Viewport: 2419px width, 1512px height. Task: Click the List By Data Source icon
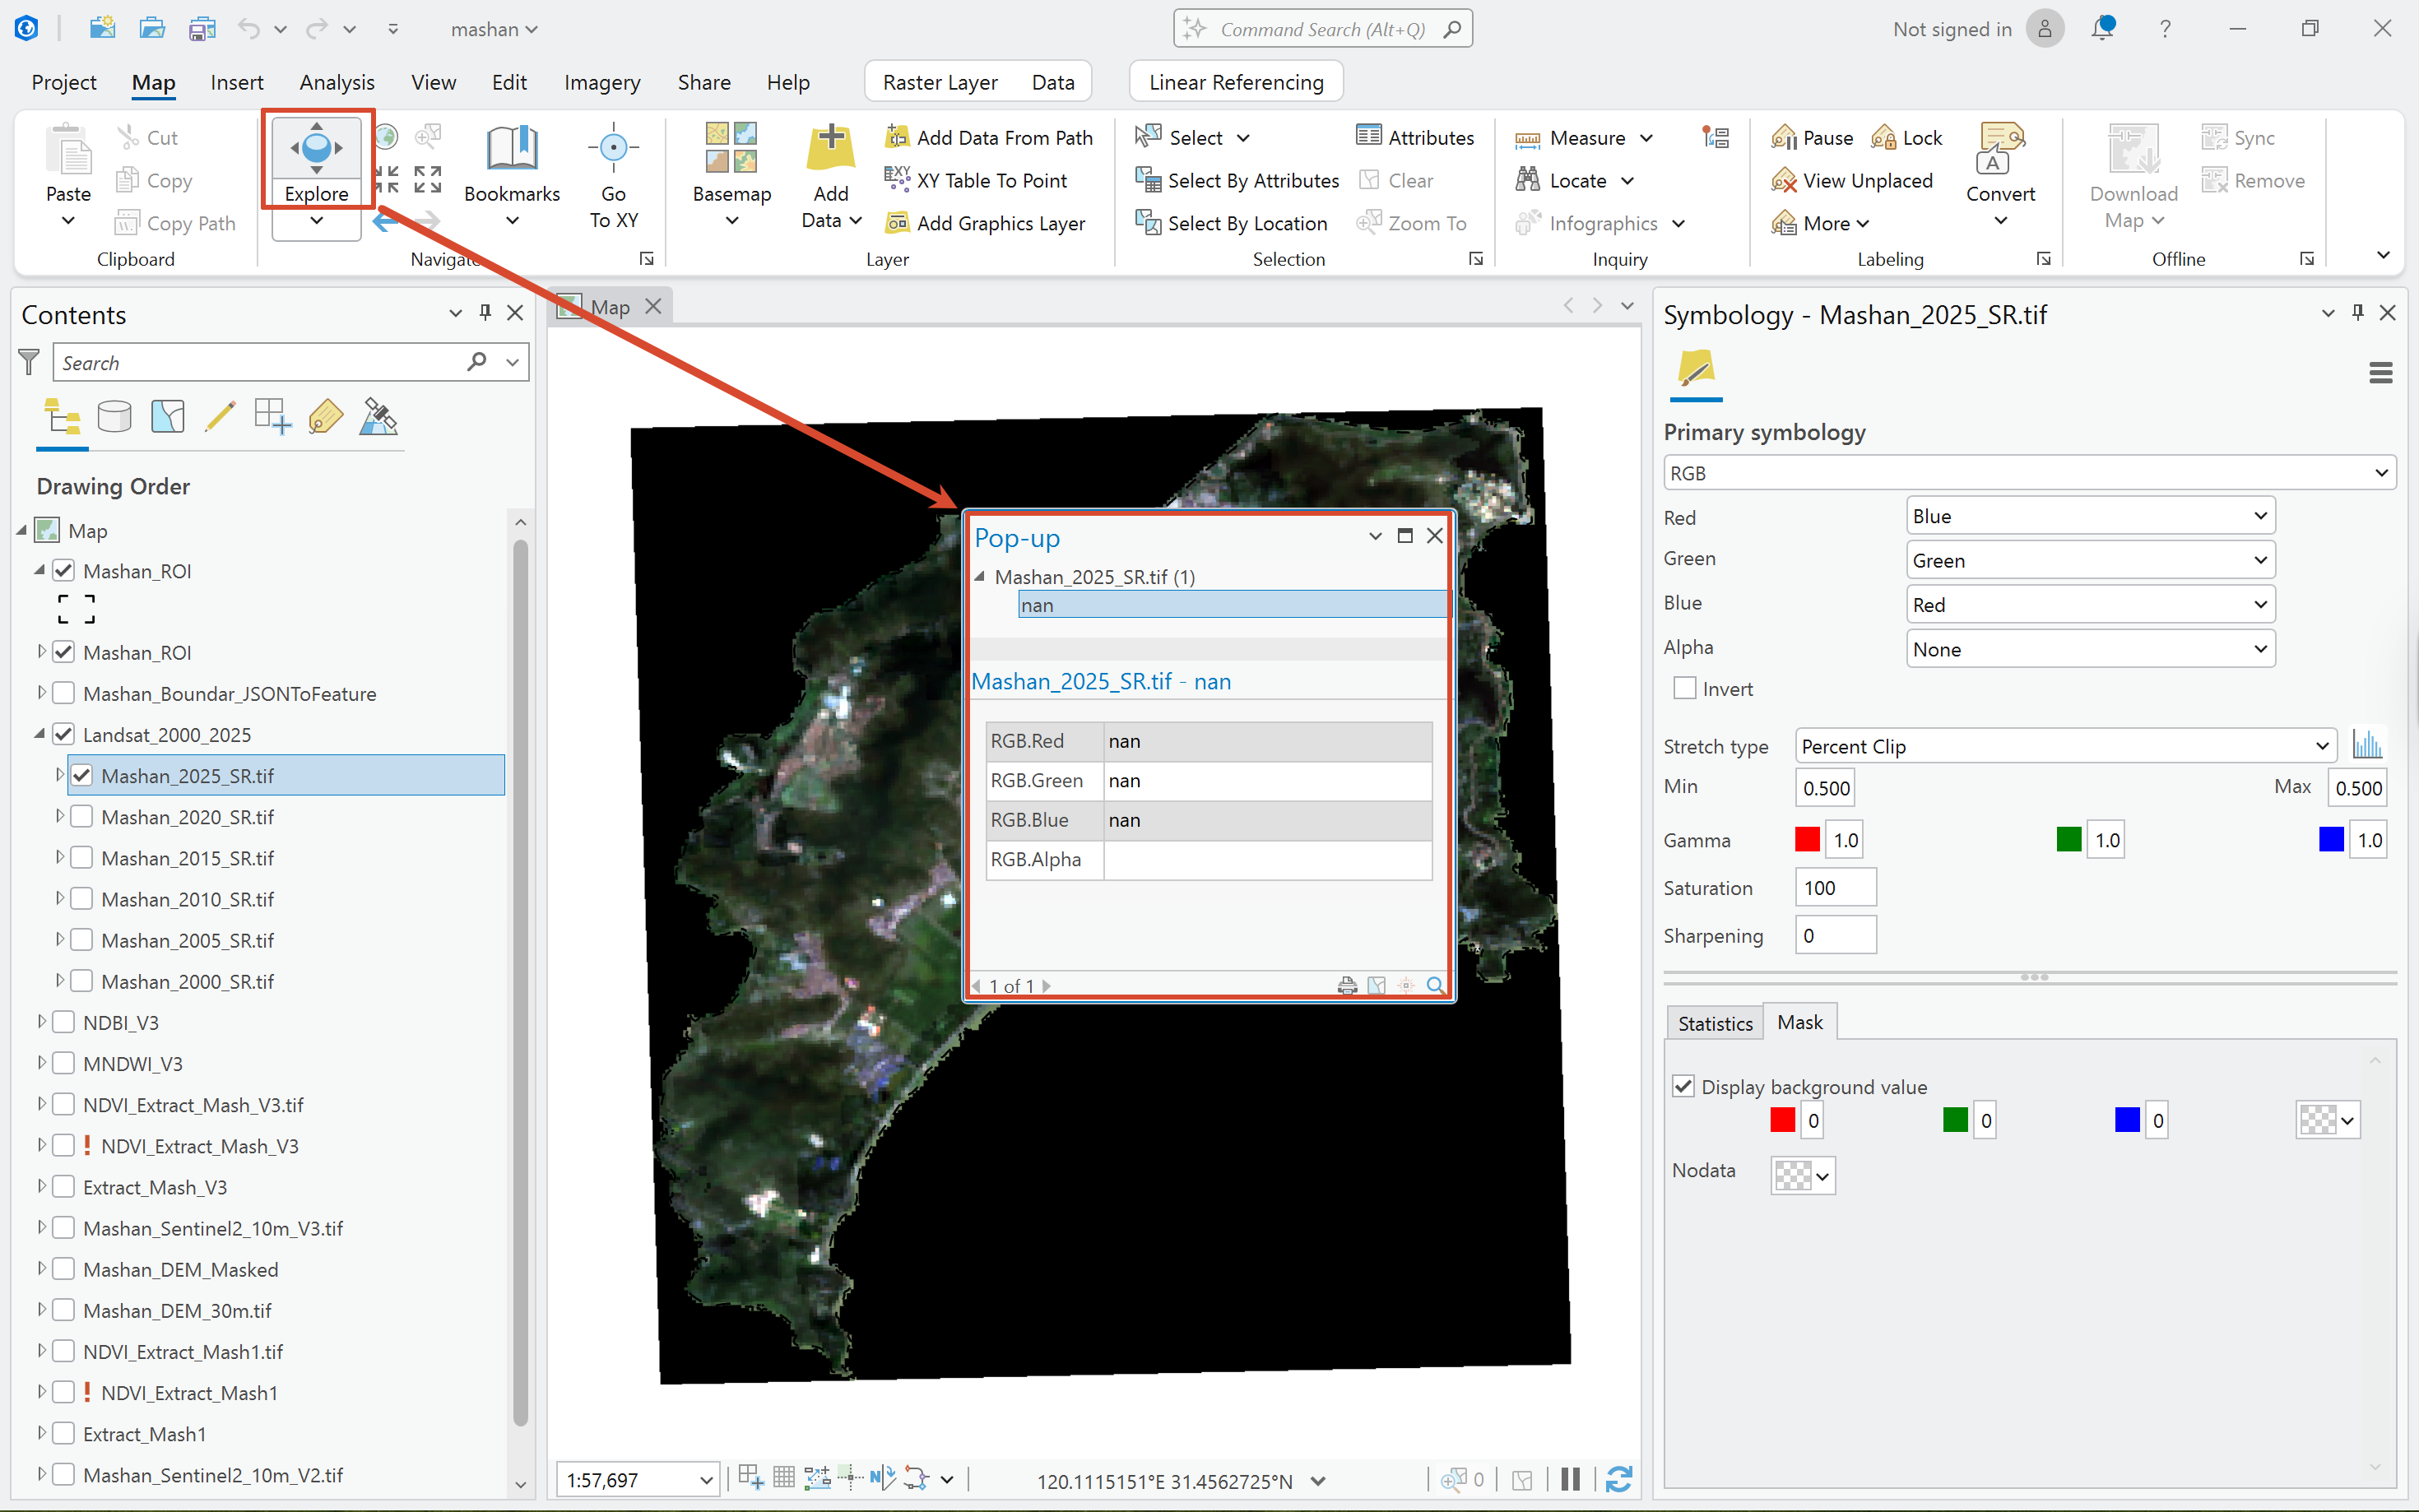[114, 417]
